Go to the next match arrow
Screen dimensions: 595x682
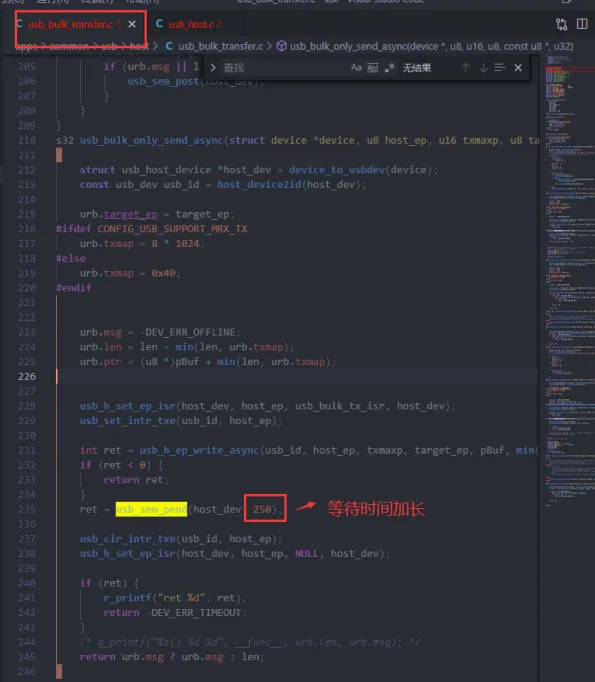pos(483,67)
